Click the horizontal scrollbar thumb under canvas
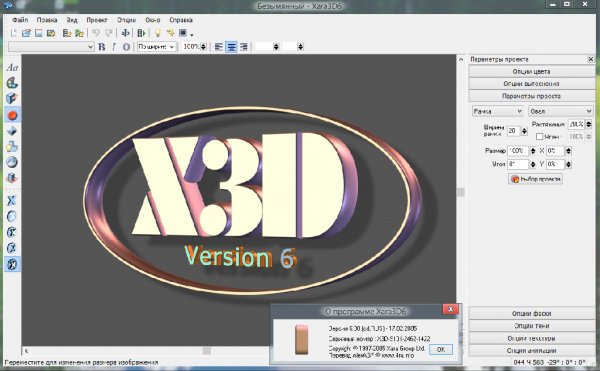Viewport: 600px width, 371px height. point(207,351)
